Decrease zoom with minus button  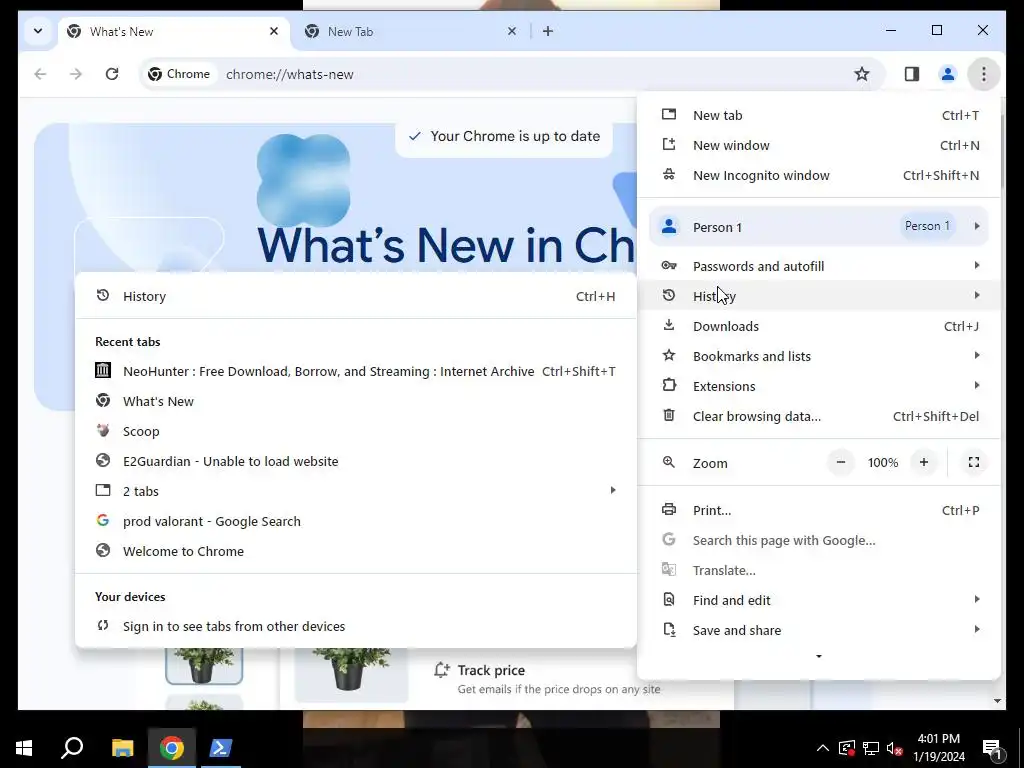841,462
